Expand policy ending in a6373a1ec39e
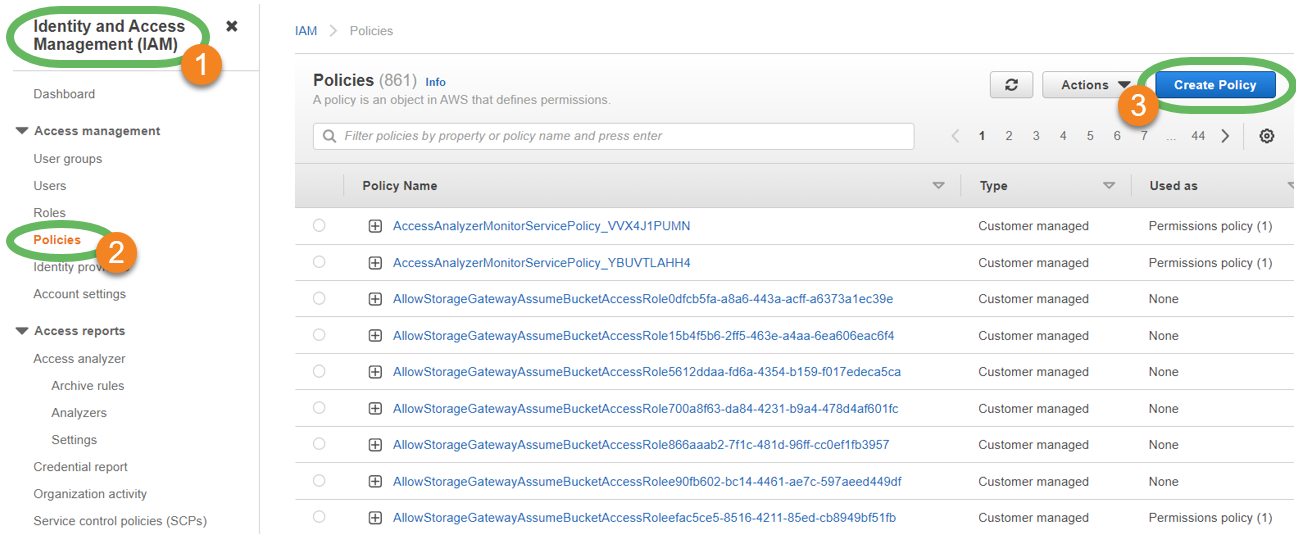Screen dimensions: 1296x534 click(375, 299)
